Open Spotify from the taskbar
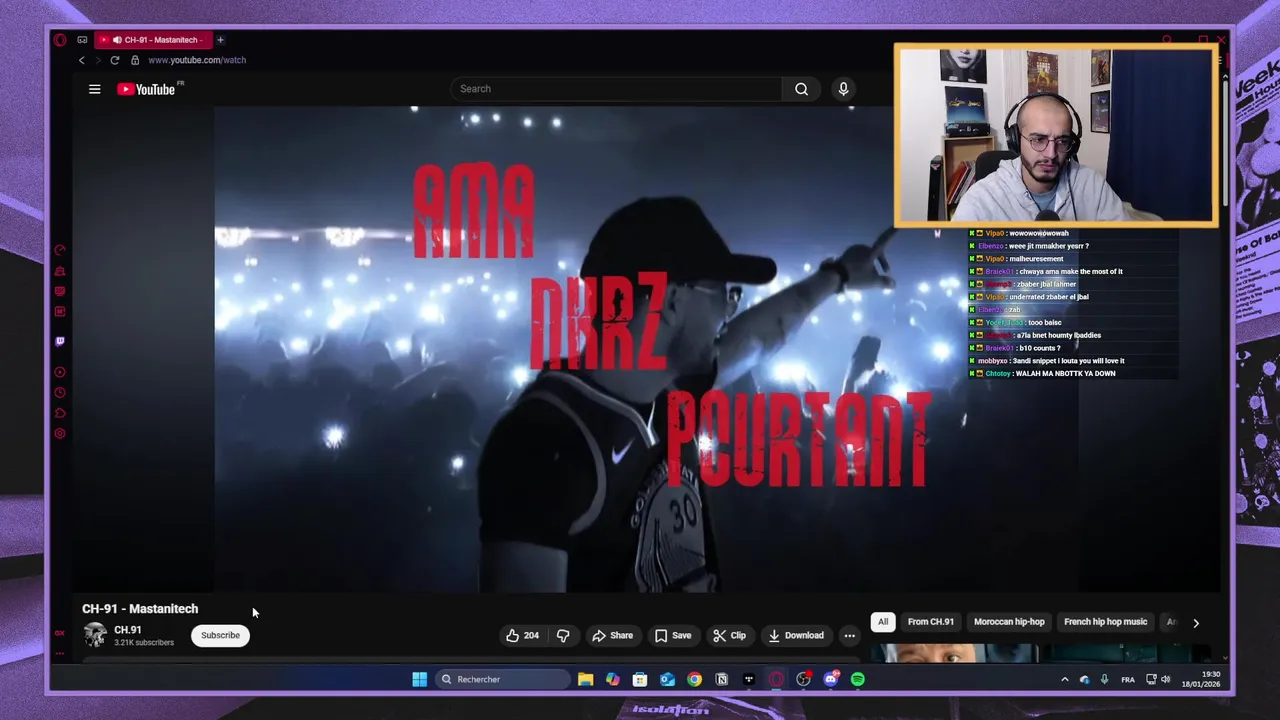 858,679
